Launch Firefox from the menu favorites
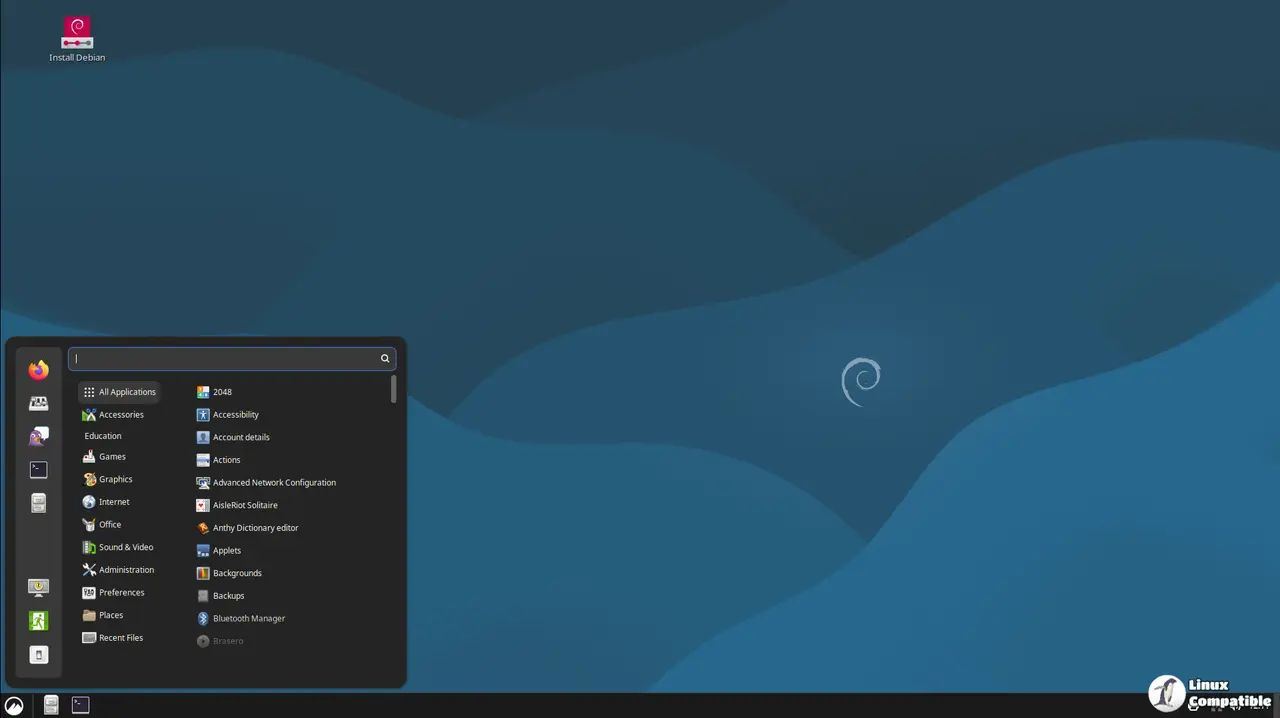This screenshot has width=1280, height=718. [38, 370]
